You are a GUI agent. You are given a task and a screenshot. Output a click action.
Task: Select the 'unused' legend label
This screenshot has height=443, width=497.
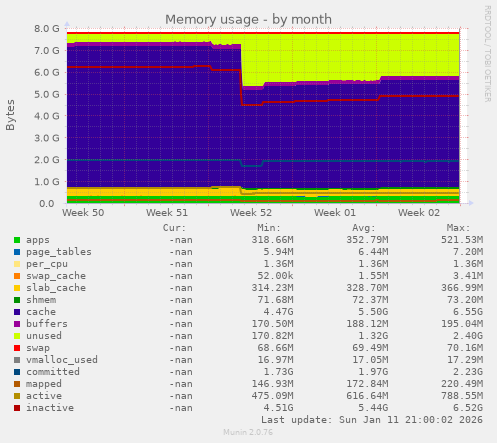point(44,336)
